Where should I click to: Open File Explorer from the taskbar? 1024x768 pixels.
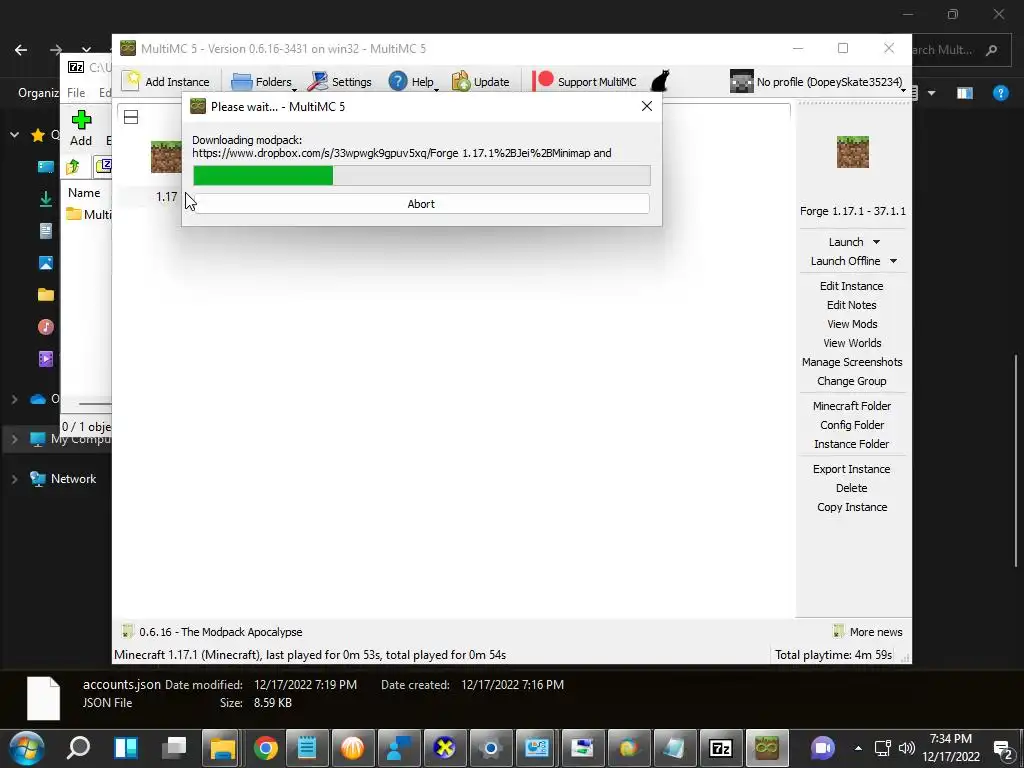point(222,748)
